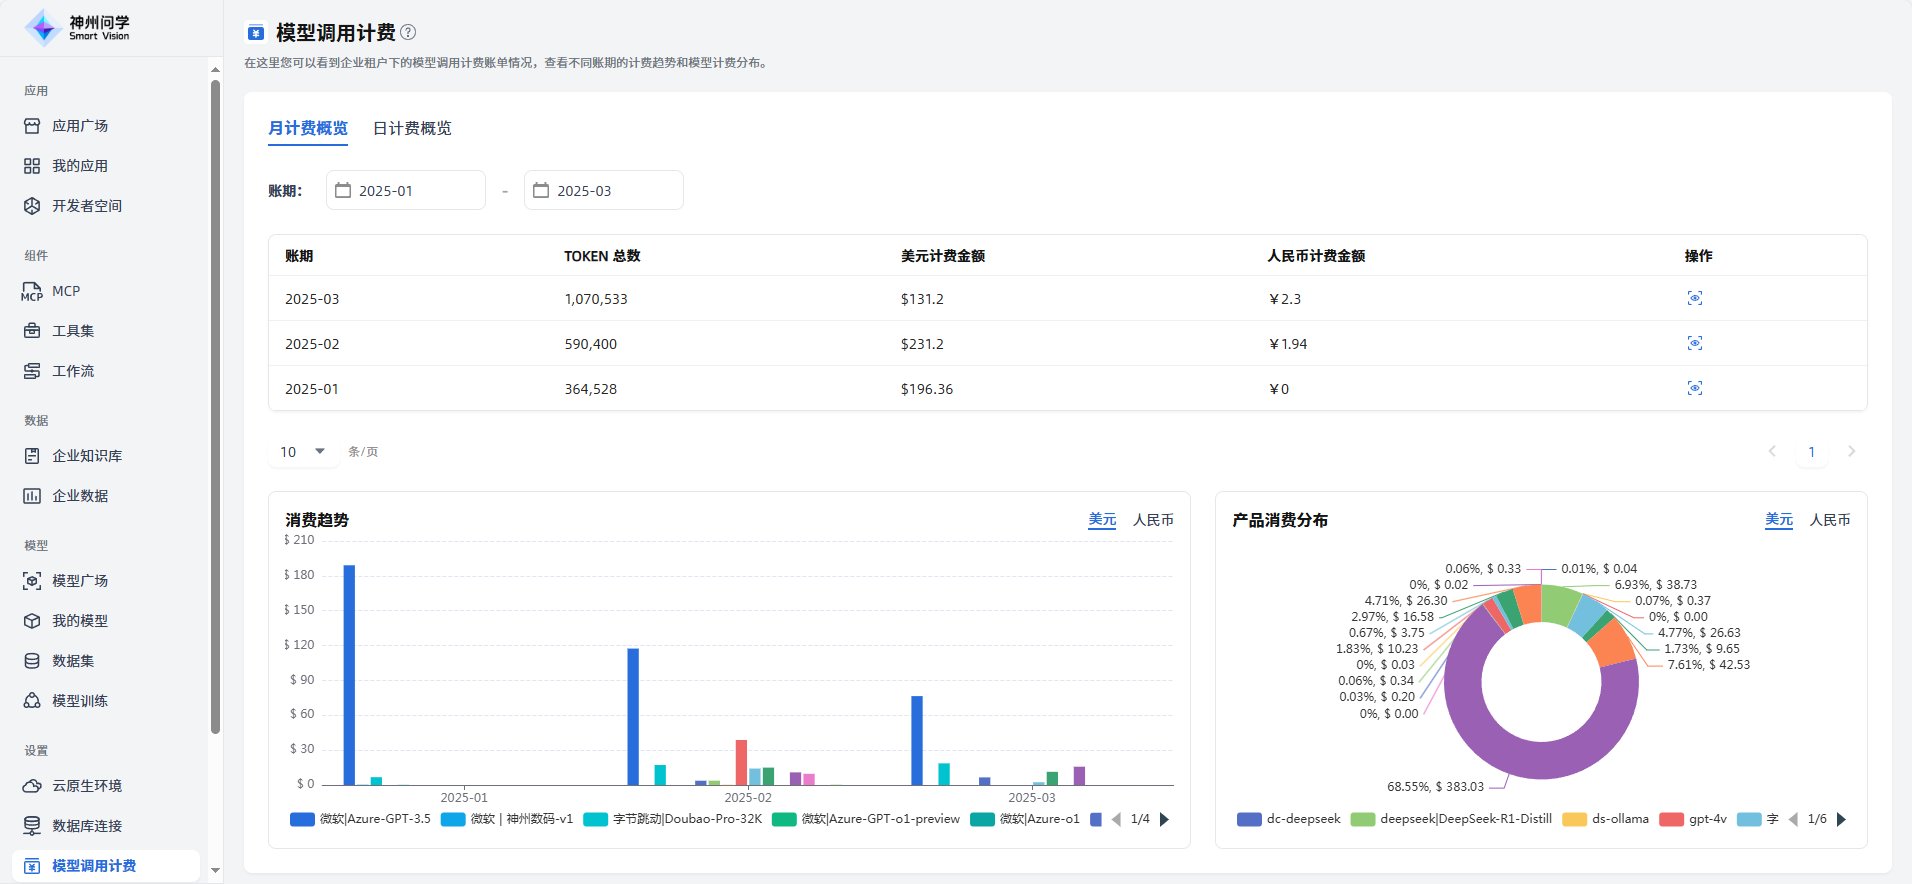This screenshot has width=1912, height=884.
Task: Click the help icon beside 模型调用计费 title
Action: pyautogui.click(x=408, y=32)
